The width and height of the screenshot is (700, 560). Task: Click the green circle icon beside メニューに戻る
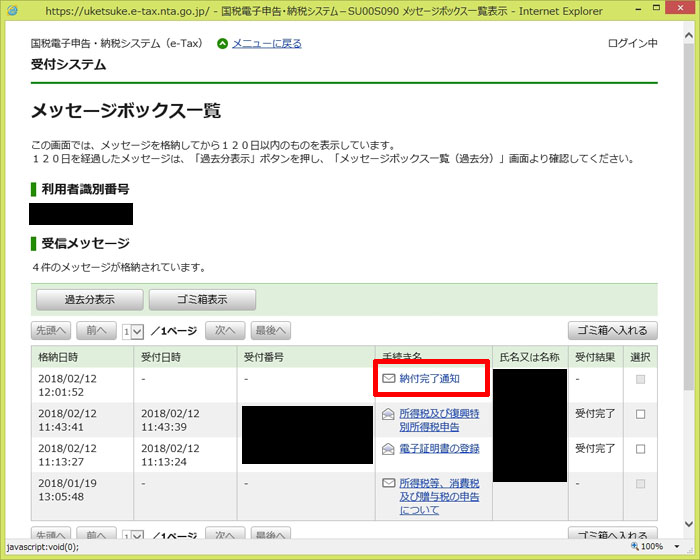click(222, 44)
